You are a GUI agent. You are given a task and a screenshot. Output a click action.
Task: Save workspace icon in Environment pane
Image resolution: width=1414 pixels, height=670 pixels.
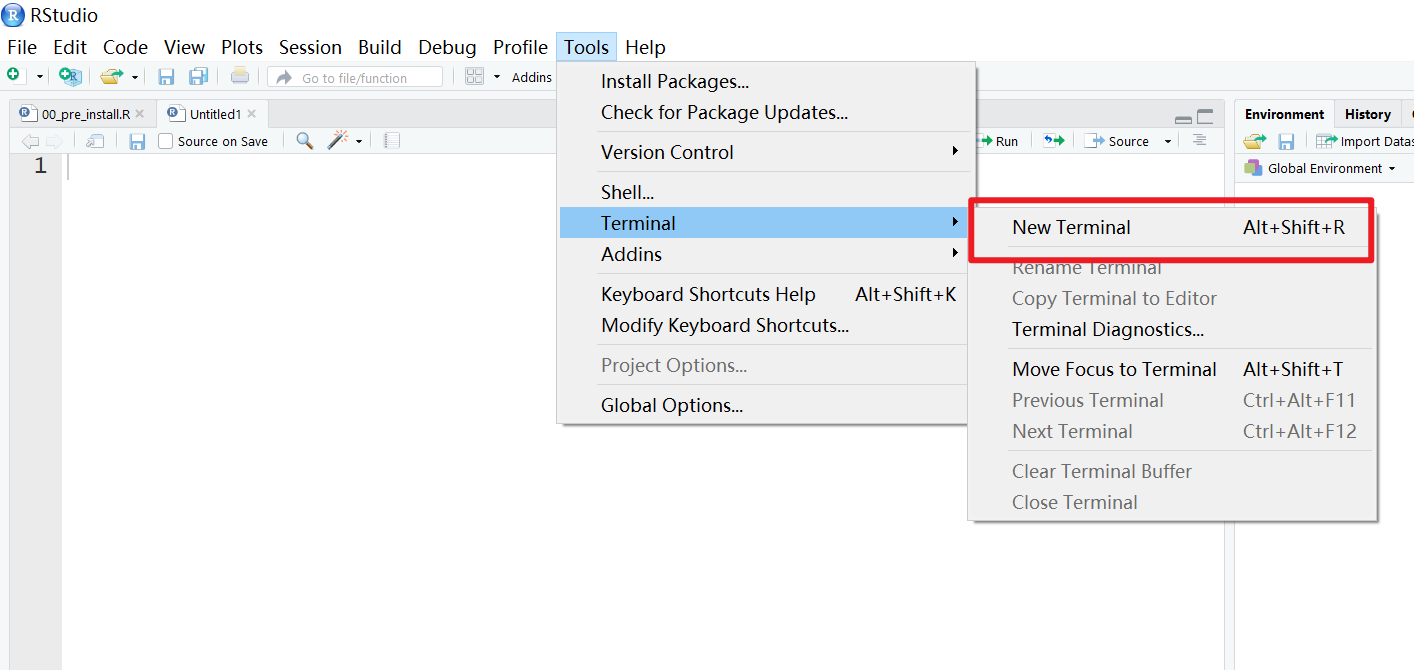[x=1287, y=141]
